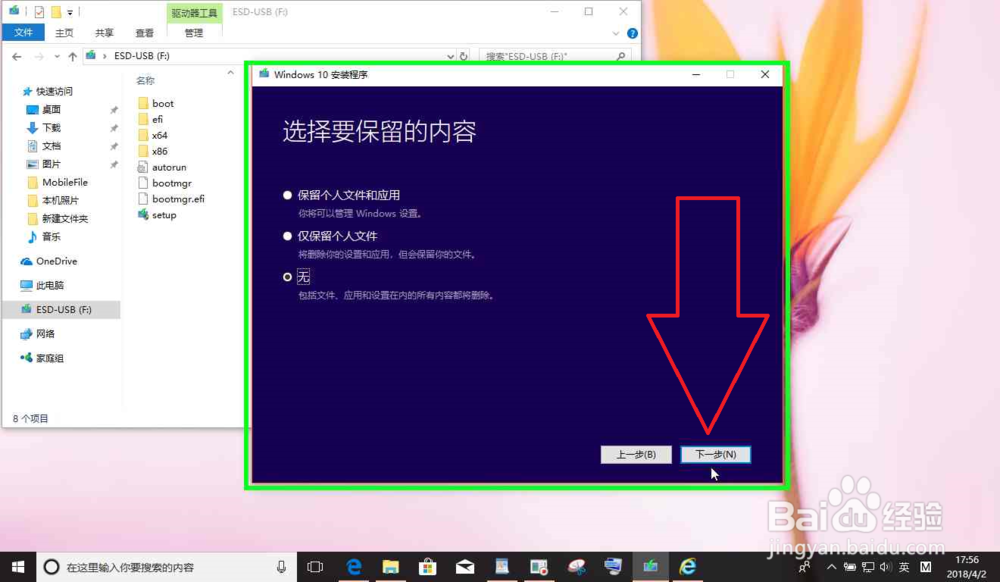Click the back navigation arrow in Explorer
This screenshot has height=582, width=1000.
point(15,56)
